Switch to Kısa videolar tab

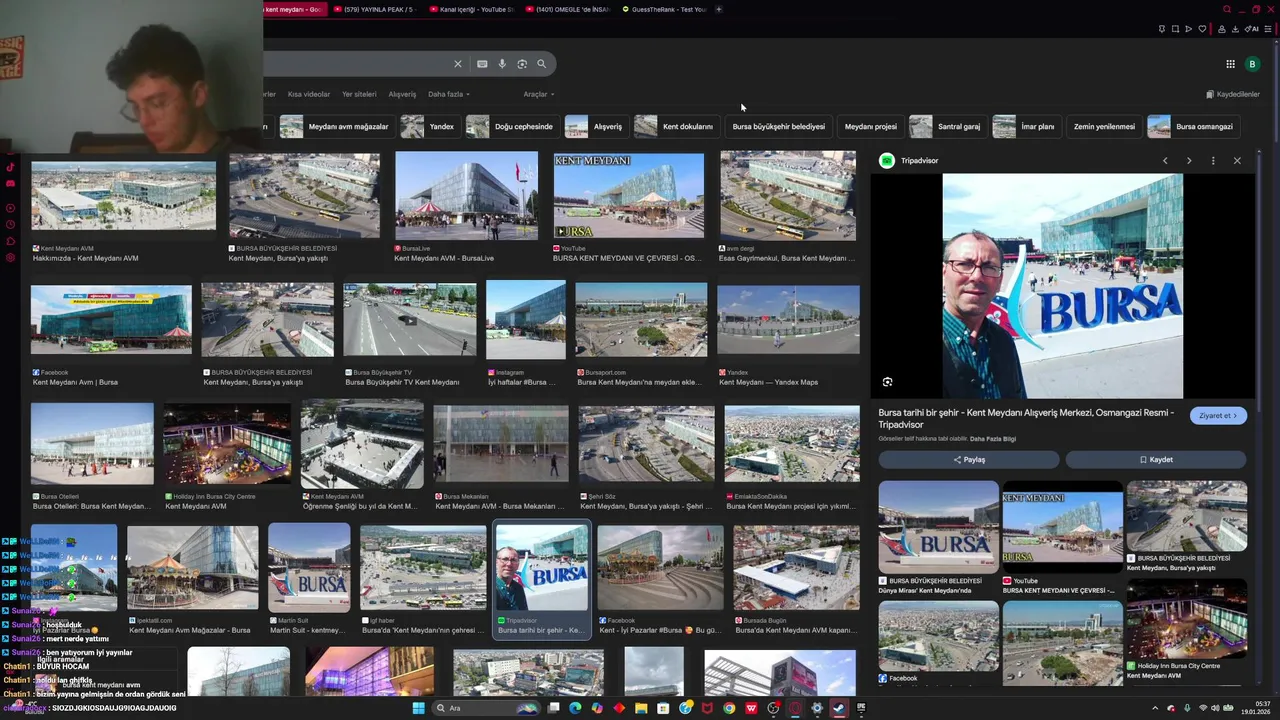(309, 94)
